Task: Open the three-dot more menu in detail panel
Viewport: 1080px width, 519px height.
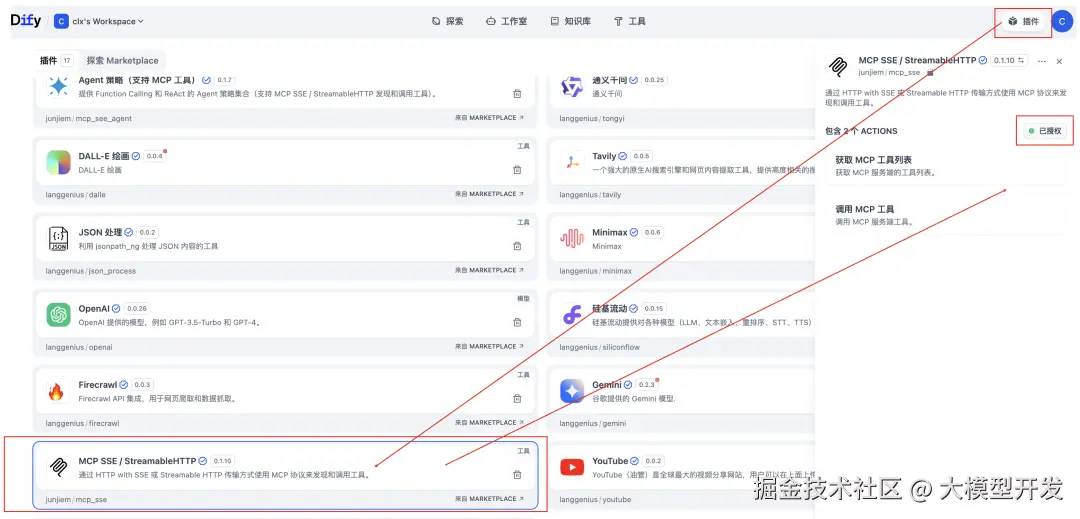Action: click(x=1041, y=61)
